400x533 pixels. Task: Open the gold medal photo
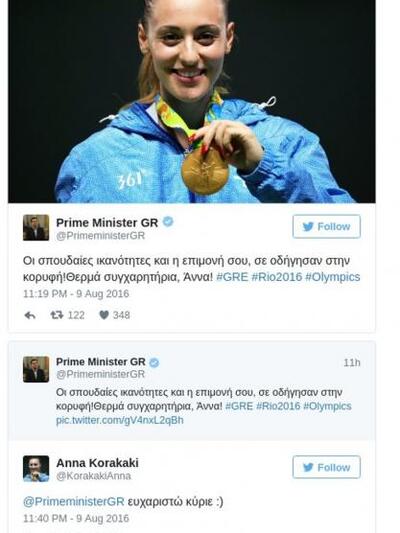(x=192, y=101)
